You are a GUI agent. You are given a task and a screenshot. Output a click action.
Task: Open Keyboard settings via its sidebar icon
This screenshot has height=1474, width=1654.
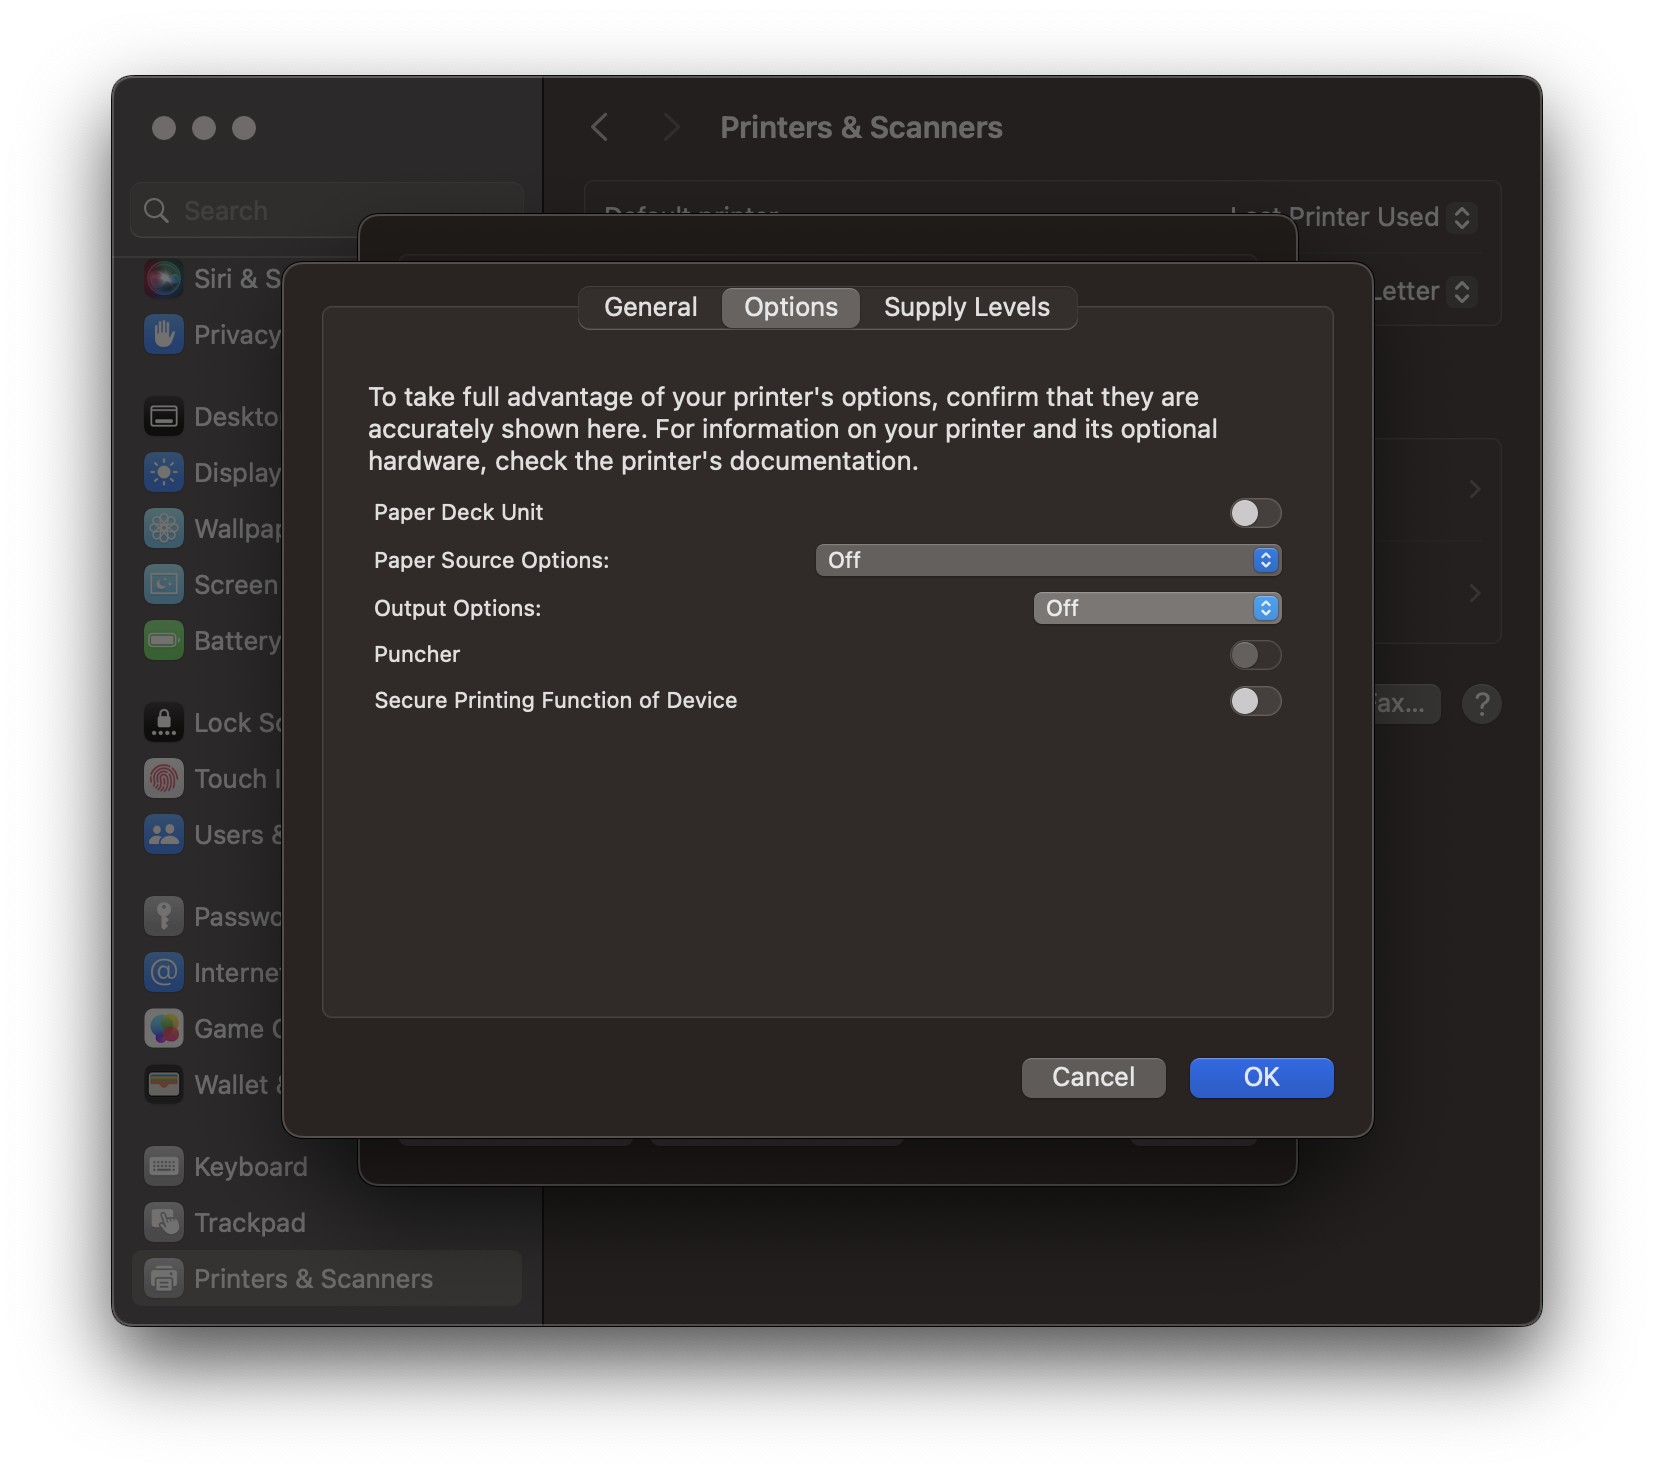tap(164, 1166)
